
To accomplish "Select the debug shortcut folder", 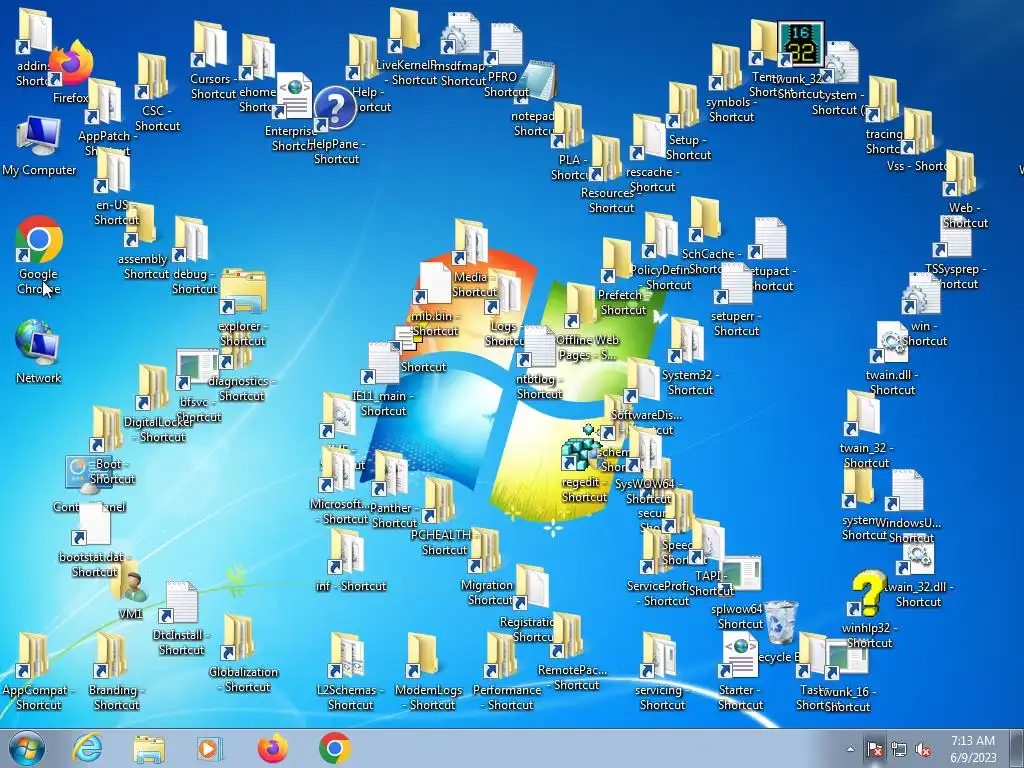I will click(x=190, y=240).
